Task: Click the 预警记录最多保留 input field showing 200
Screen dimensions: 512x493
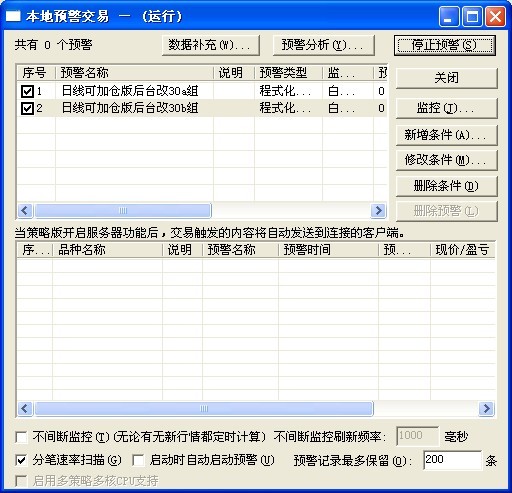Action: coord(452,460)
